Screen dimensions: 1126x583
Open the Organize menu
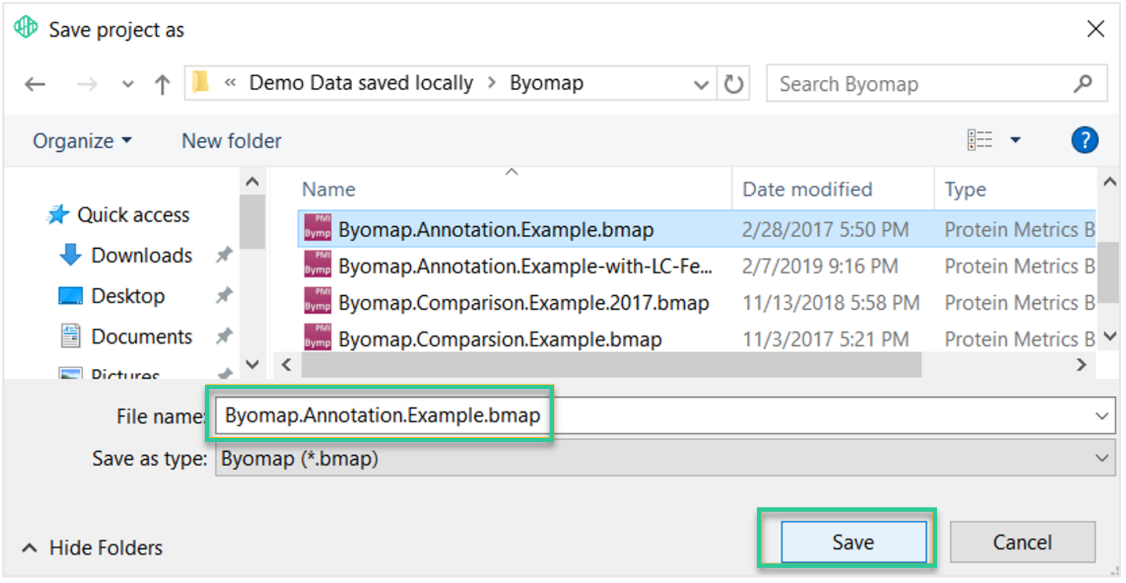pyautogui.click(x=82, y=141)
